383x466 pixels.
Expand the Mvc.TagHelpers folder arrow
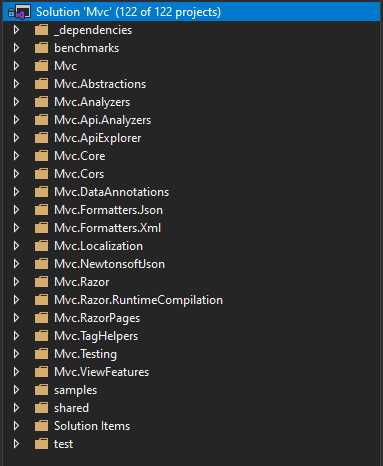(x=16, y=336)
